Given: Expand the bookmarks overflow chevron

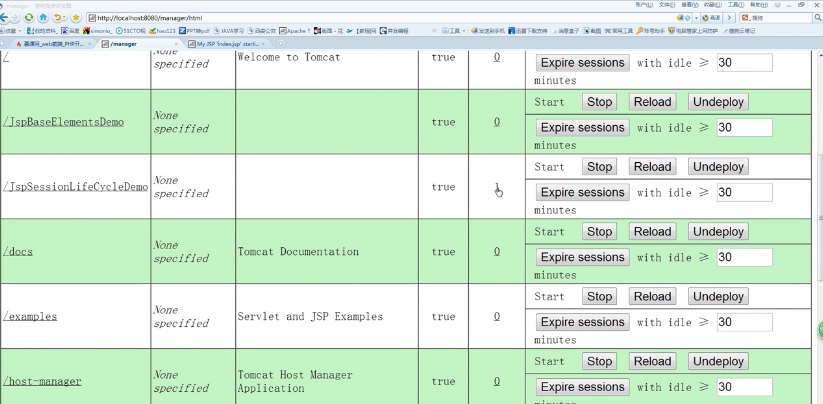Looking at the screenshot, I should click(x=434, y=31).
